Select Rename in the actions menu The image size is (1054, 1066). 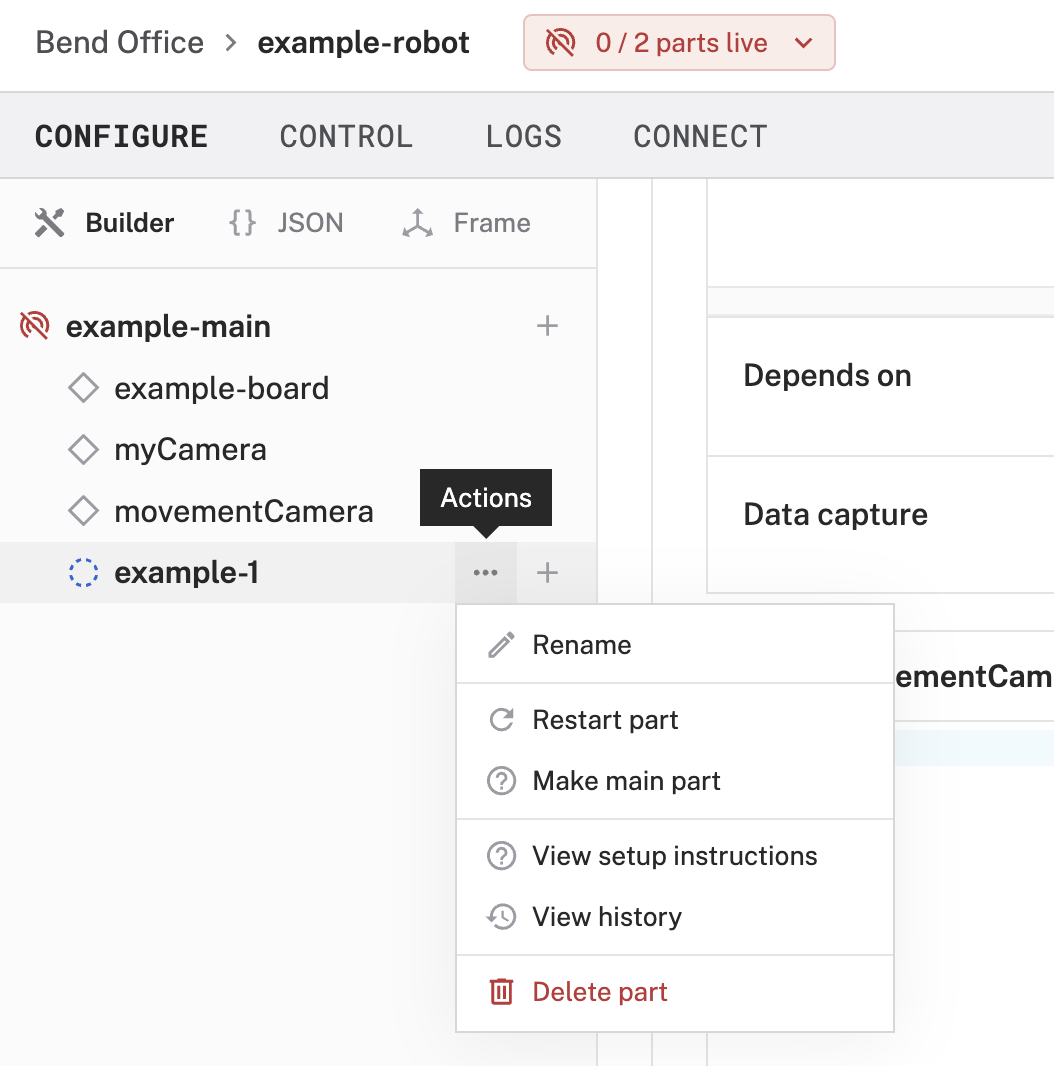581,645
